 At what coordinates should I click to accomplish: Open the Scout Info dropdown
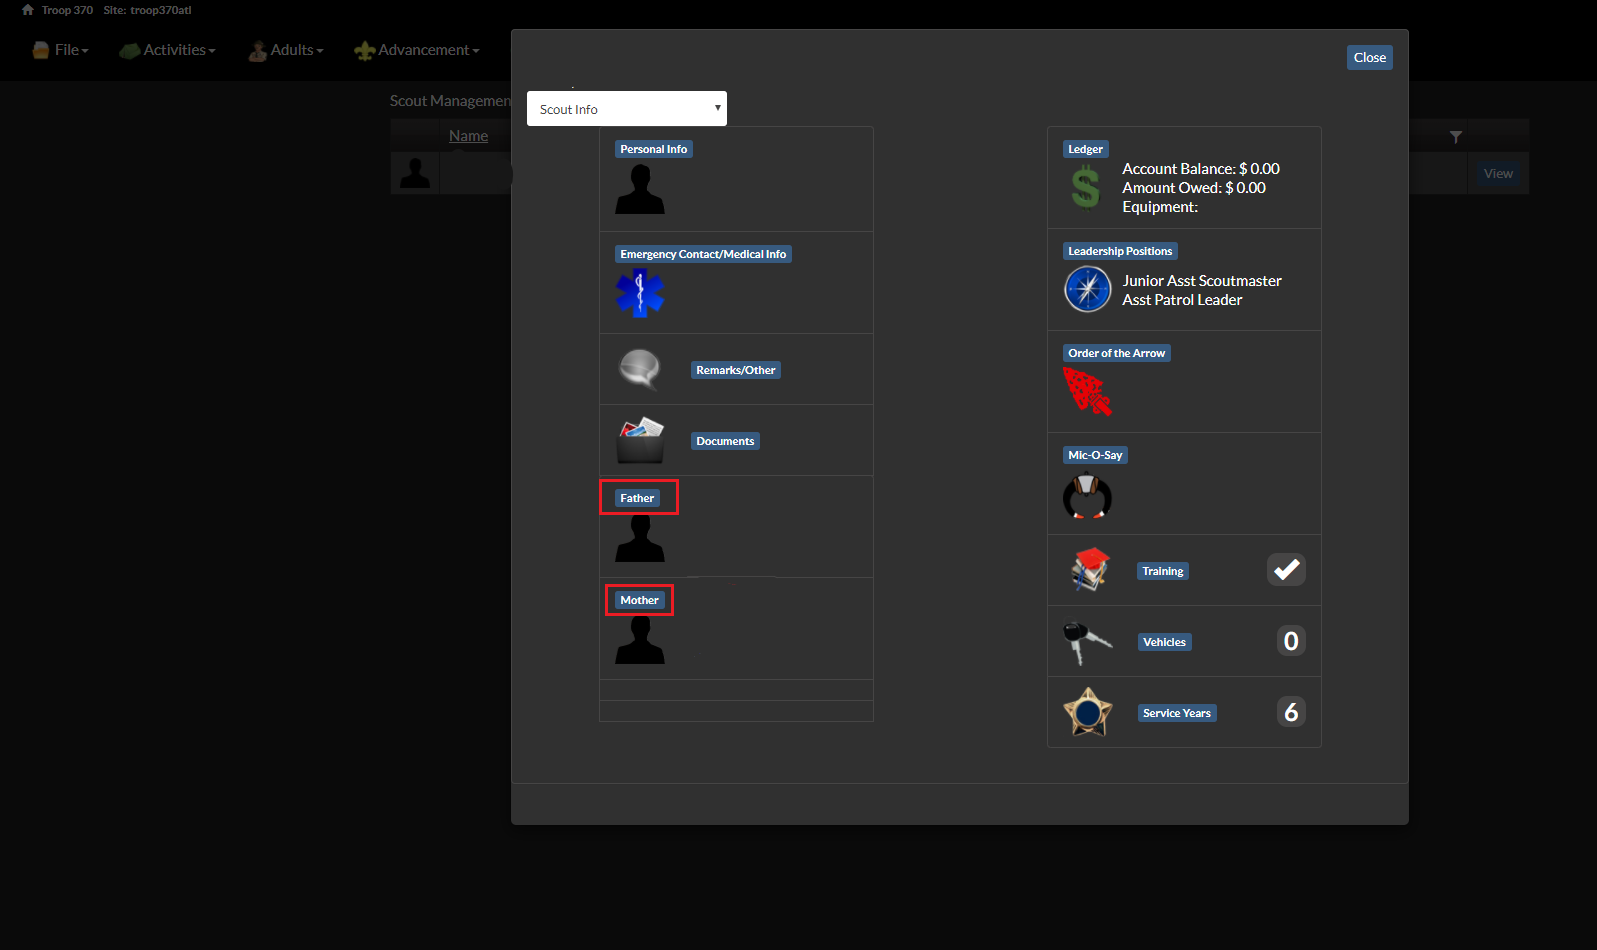(x=627, y=109)
